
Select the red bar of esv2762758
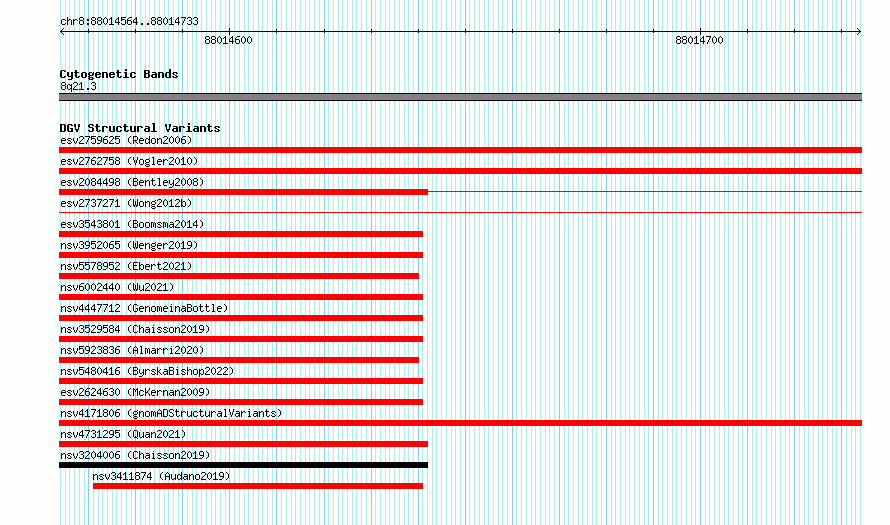460,171
